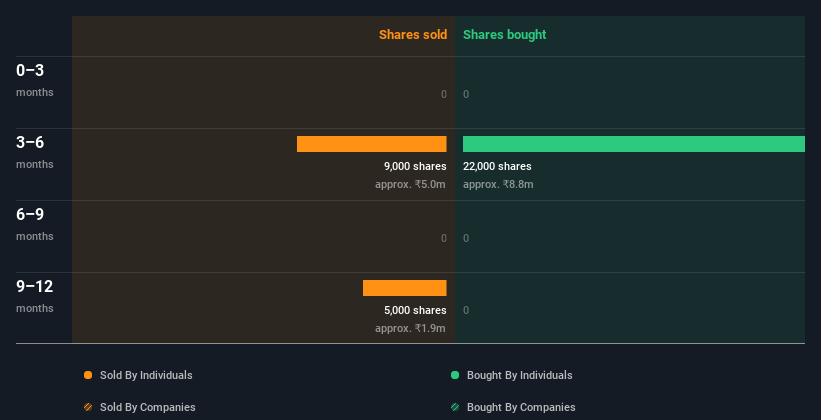Click the striped Sold By Companies legend icon

[88, 407]
